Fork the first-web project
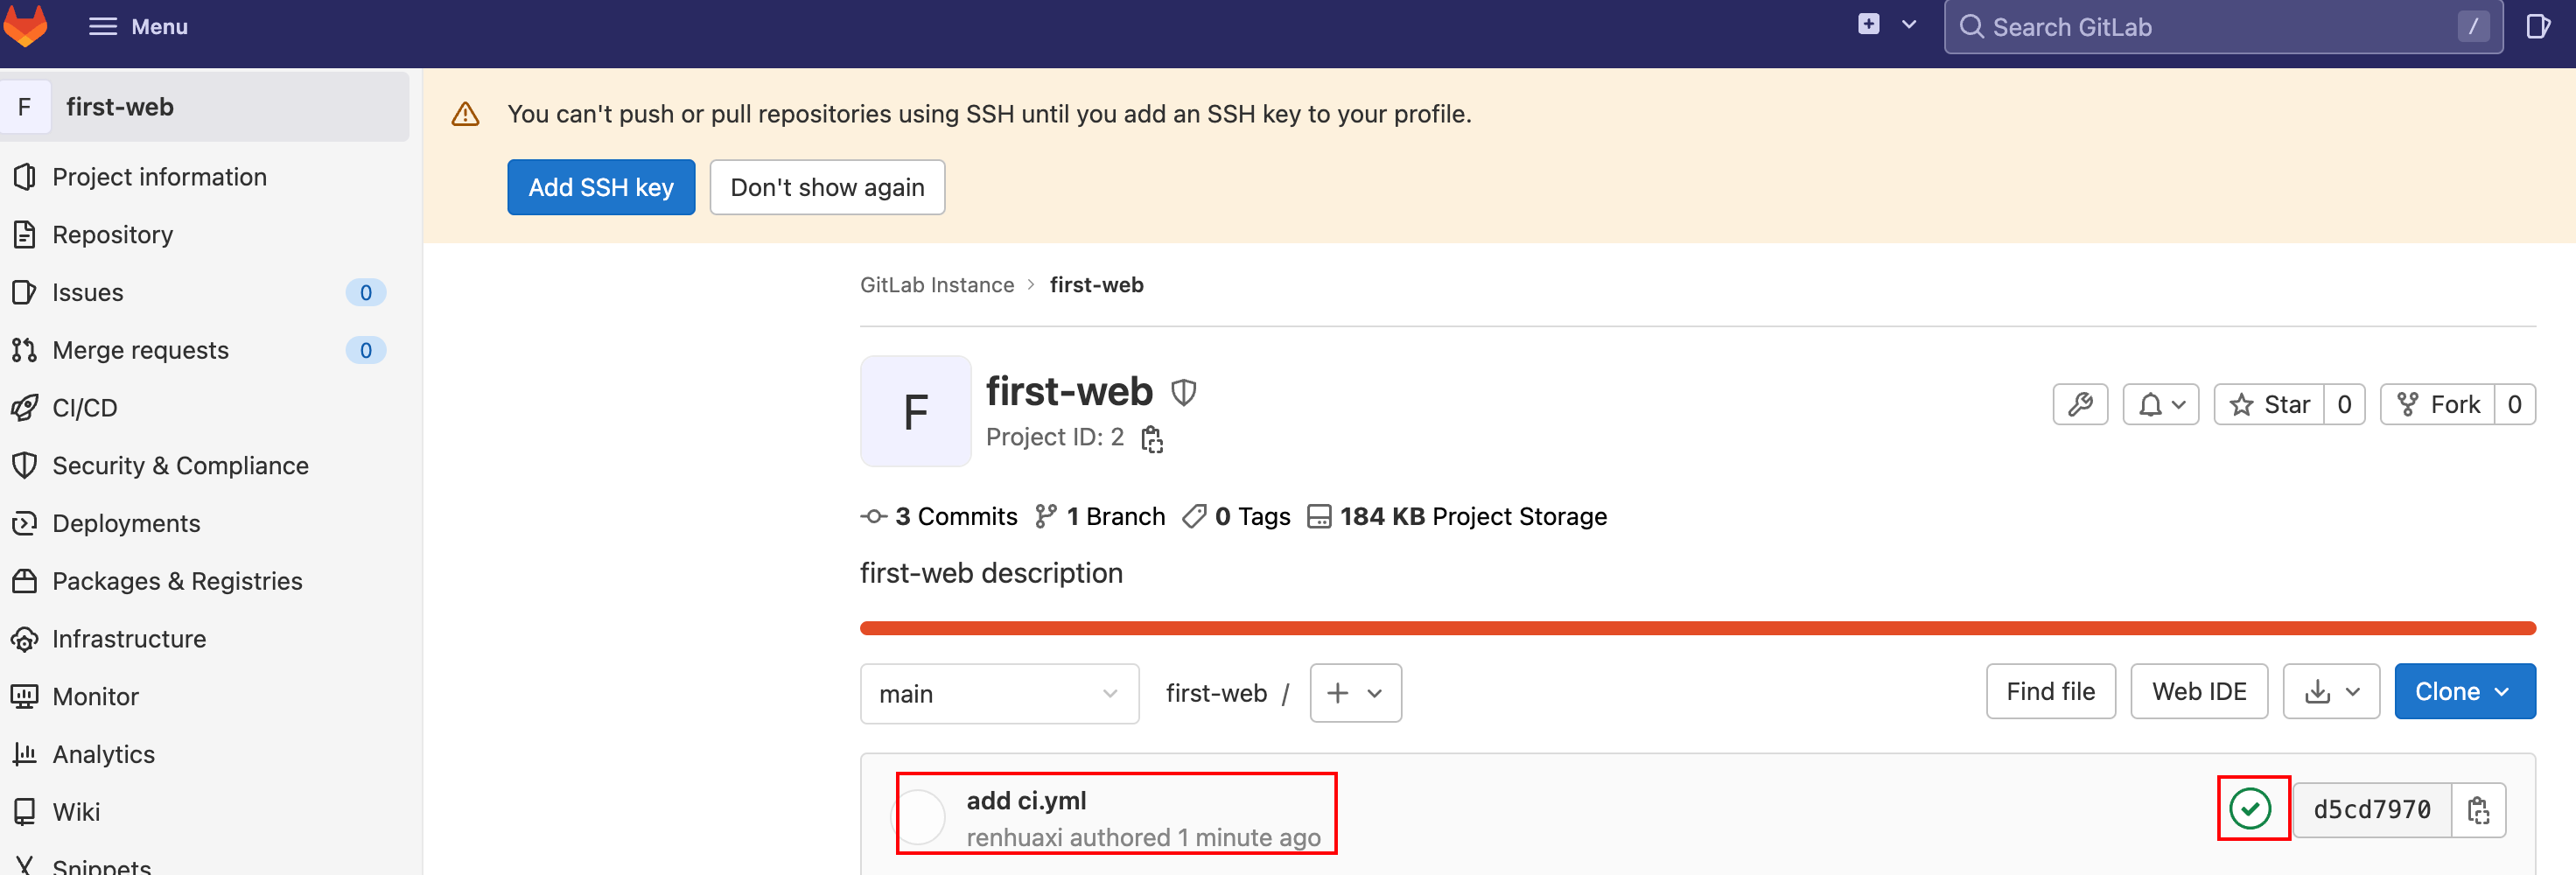2576x875 pixels. pos(2438,405)
